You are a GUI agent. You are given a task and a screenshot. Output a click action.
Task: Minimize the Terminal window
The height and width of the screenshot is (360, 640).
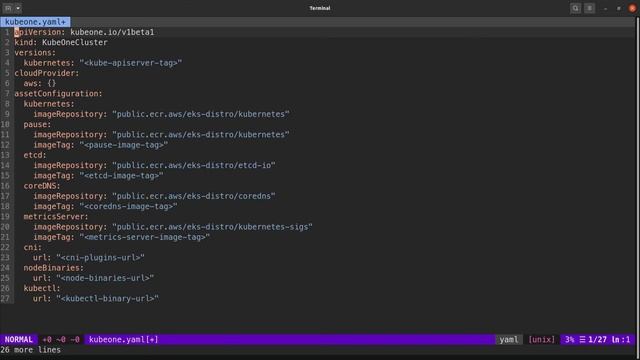click(x=605, y=8)
